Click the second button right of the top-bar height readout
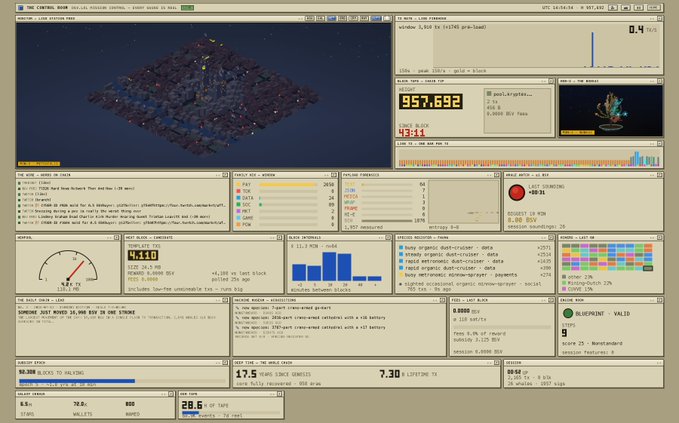The width and height of the screenshot is (679, 423). 626,8
